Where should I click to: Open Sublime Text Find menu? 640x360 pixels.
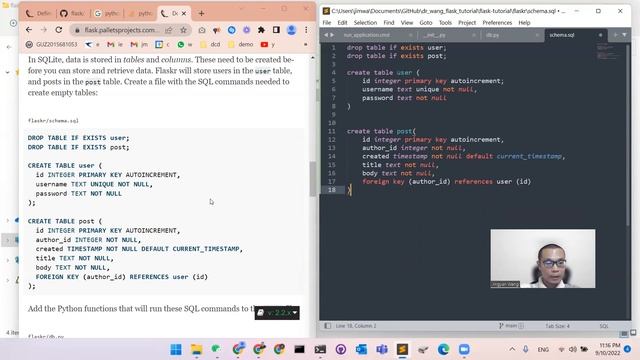click(389, 22)
